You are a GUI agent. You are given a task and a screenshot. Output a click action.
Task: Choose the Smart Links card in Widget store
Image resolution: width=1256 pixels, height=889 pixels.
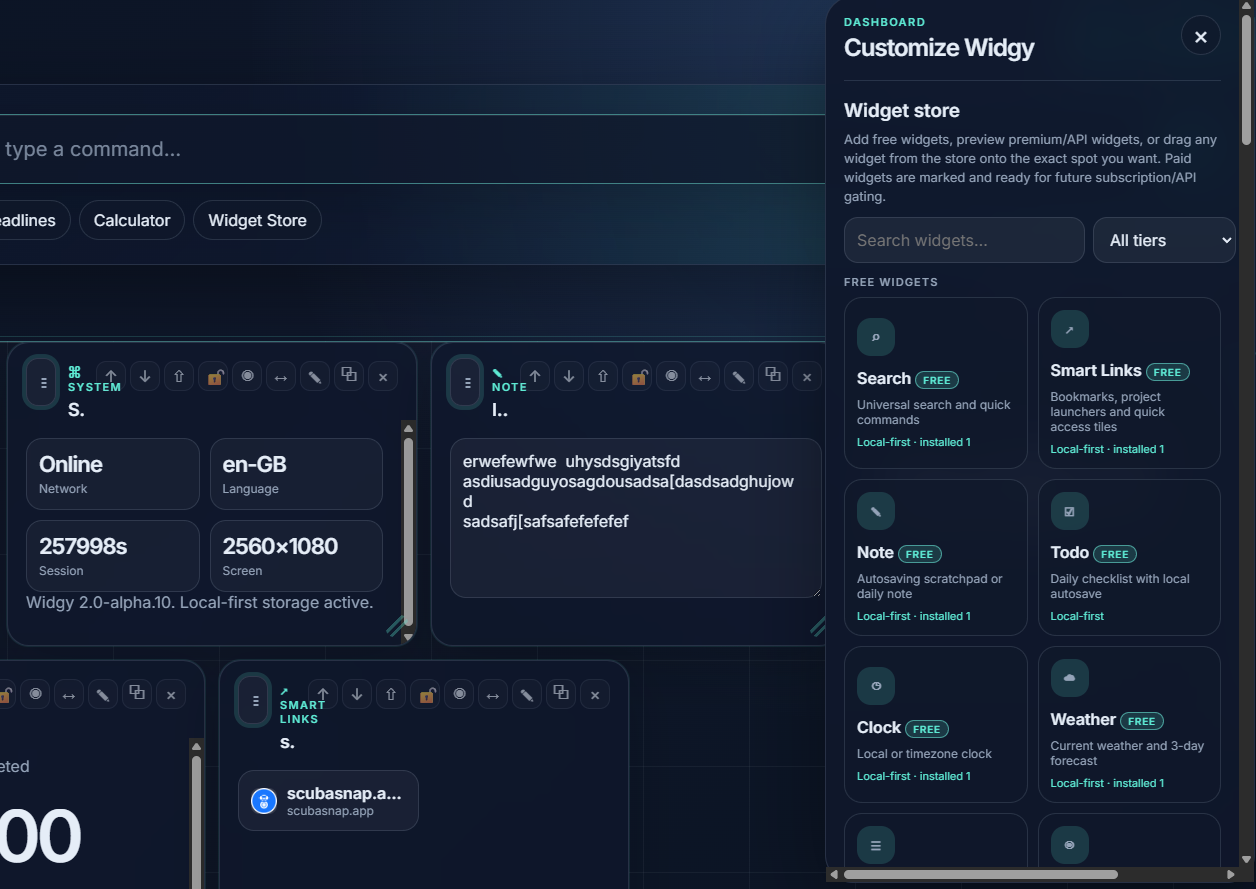click(x=1129, y=383)
